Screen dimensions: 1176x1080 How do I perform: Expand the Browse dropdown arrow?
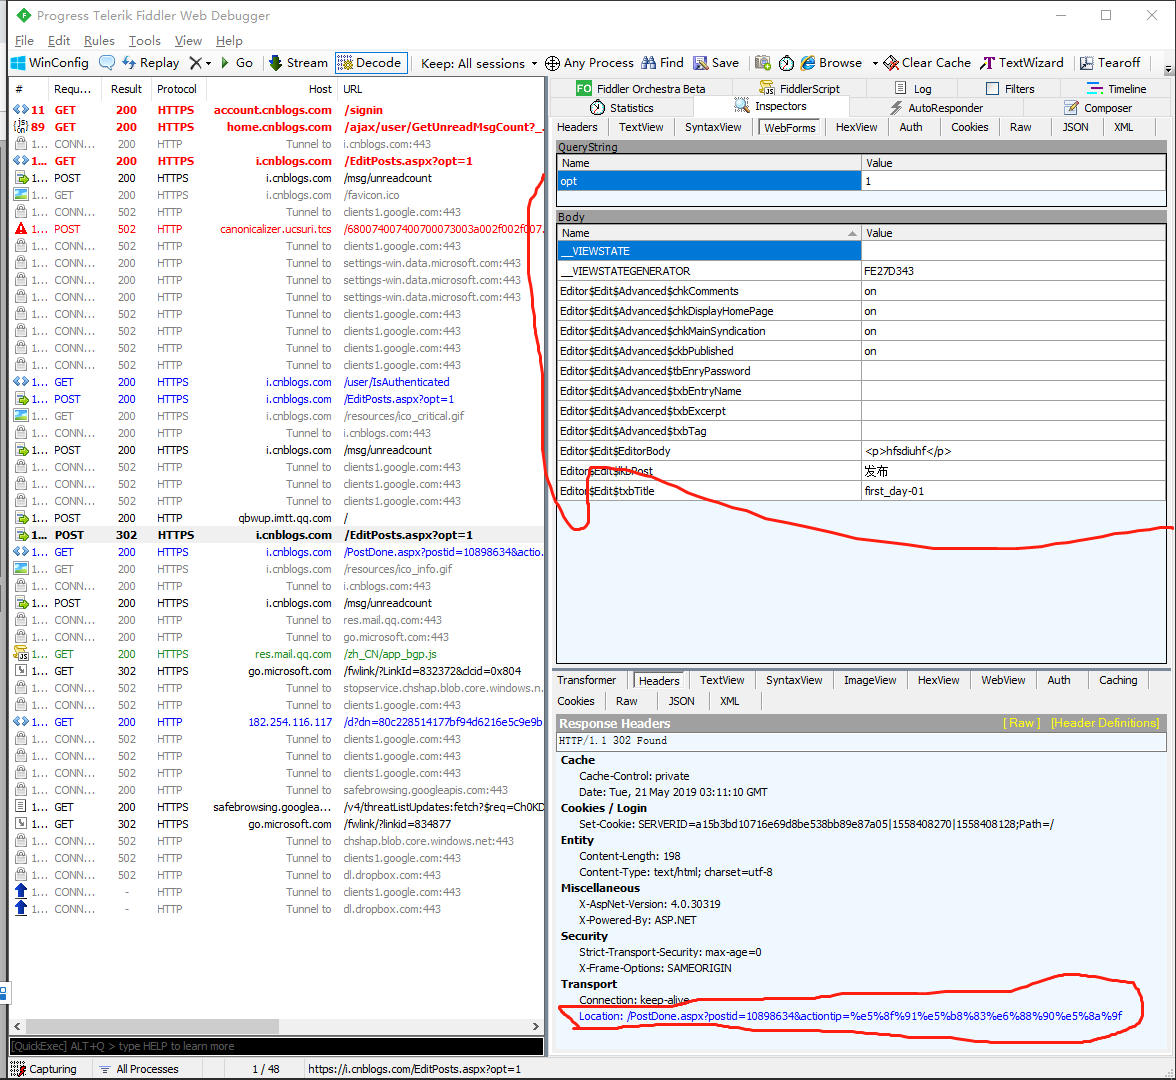(875, 63)
